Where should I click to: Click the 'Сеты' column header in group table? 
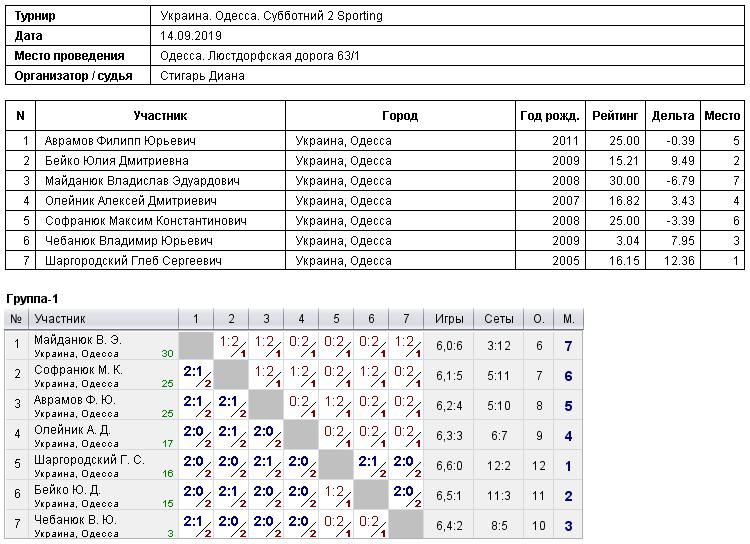click(x=498, y=319)
